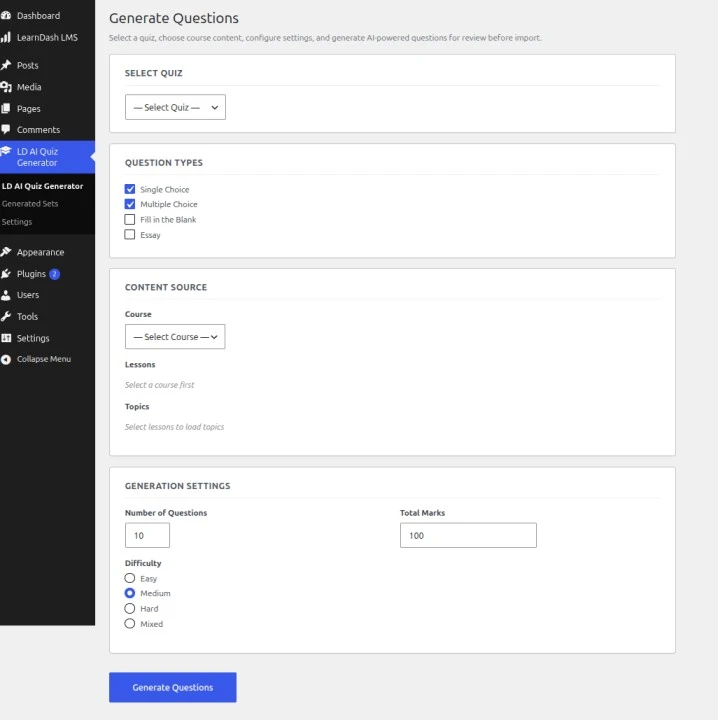Uncheck the Multiple Choice checkbox

point(130,204)
